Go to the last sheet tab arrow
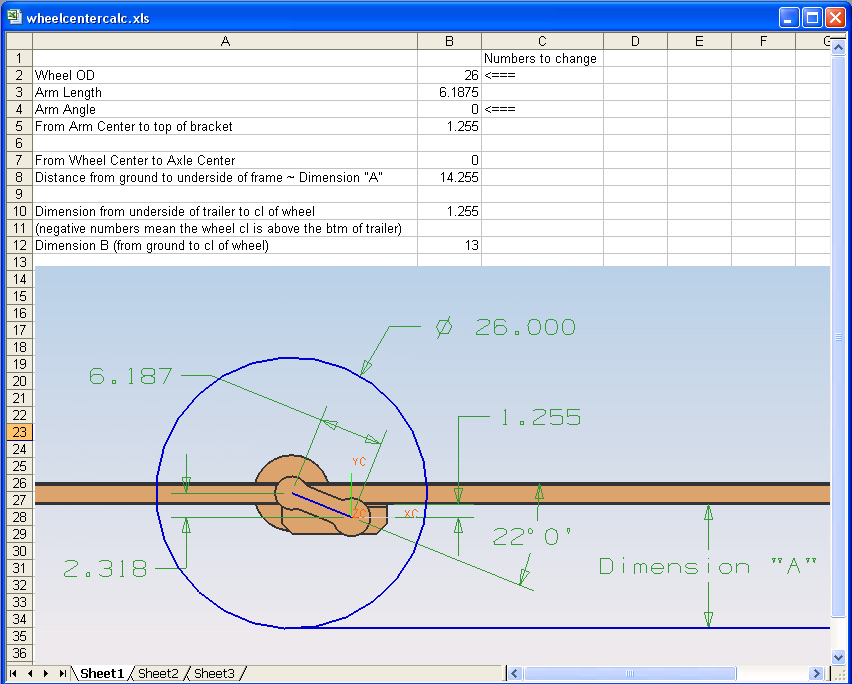This screenshot has height=684, width=852. click(x=62, y=674)
